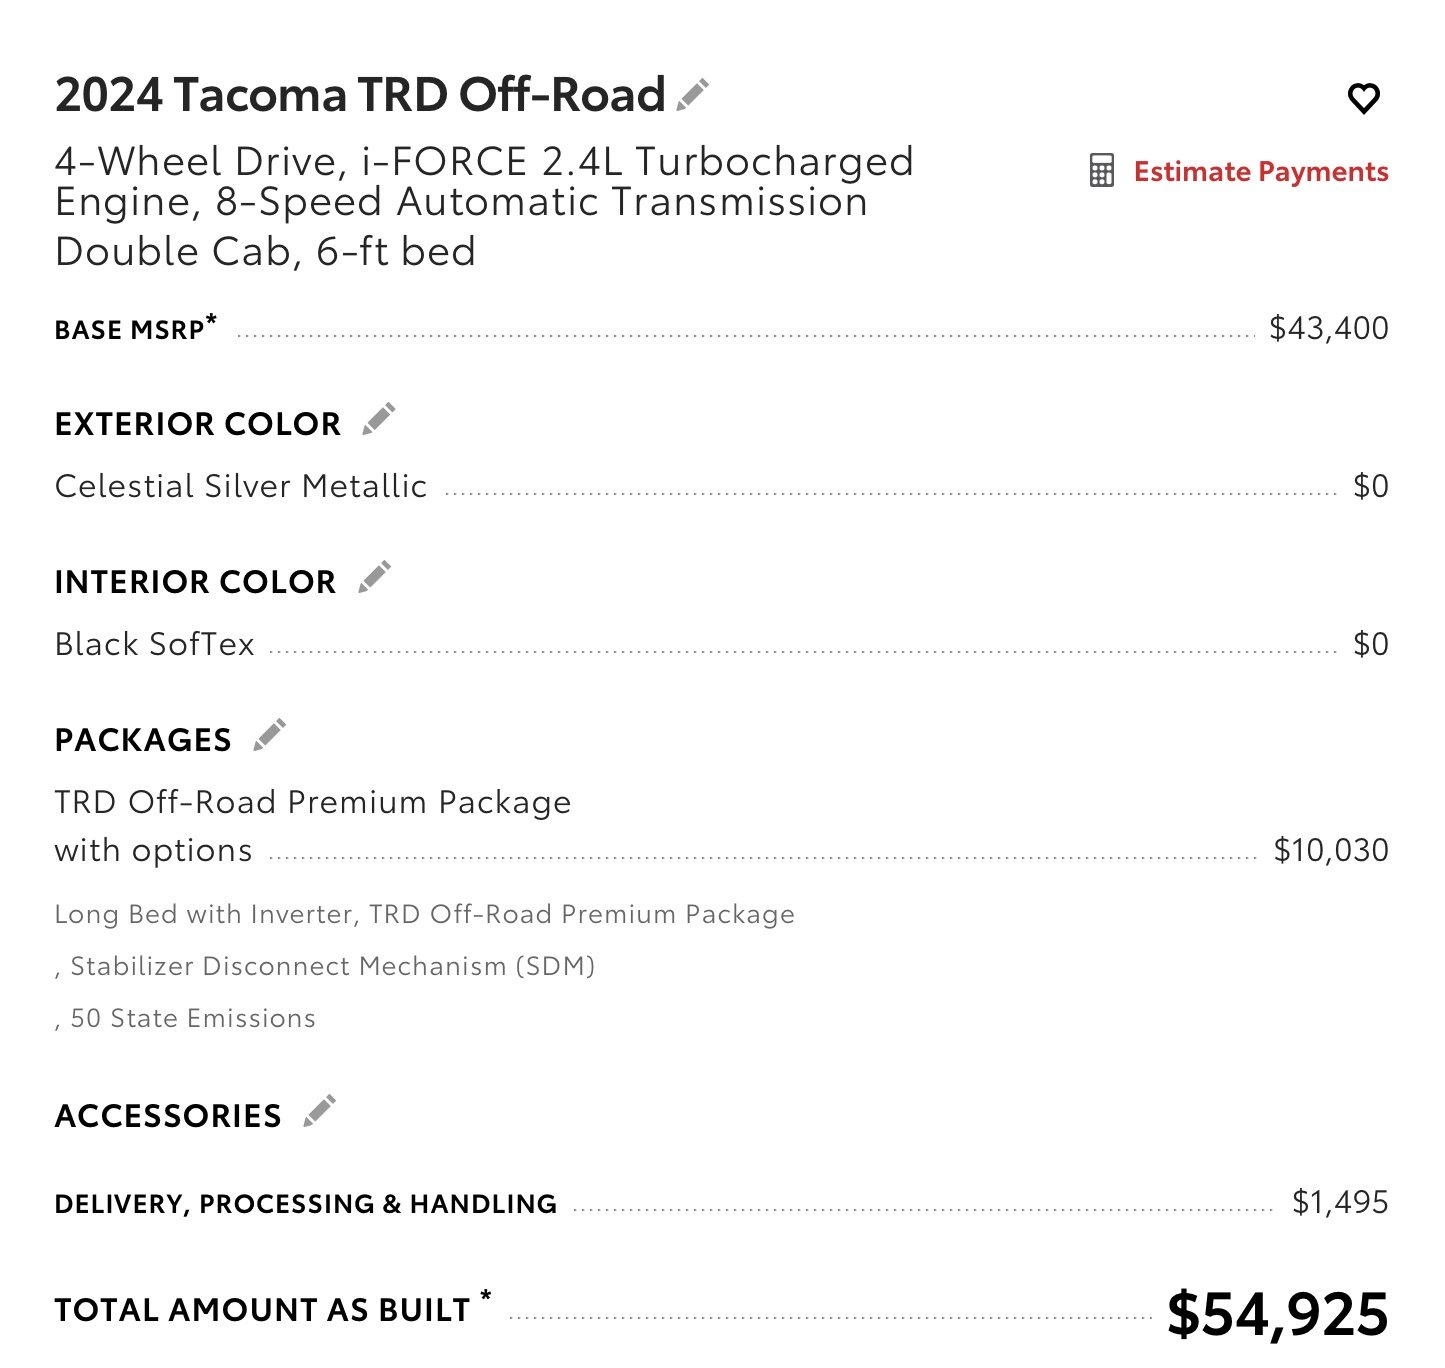Click the Total Amount As Built asterisk
Viewport: 1445px width, 1368px height.
pos(486,1297)
